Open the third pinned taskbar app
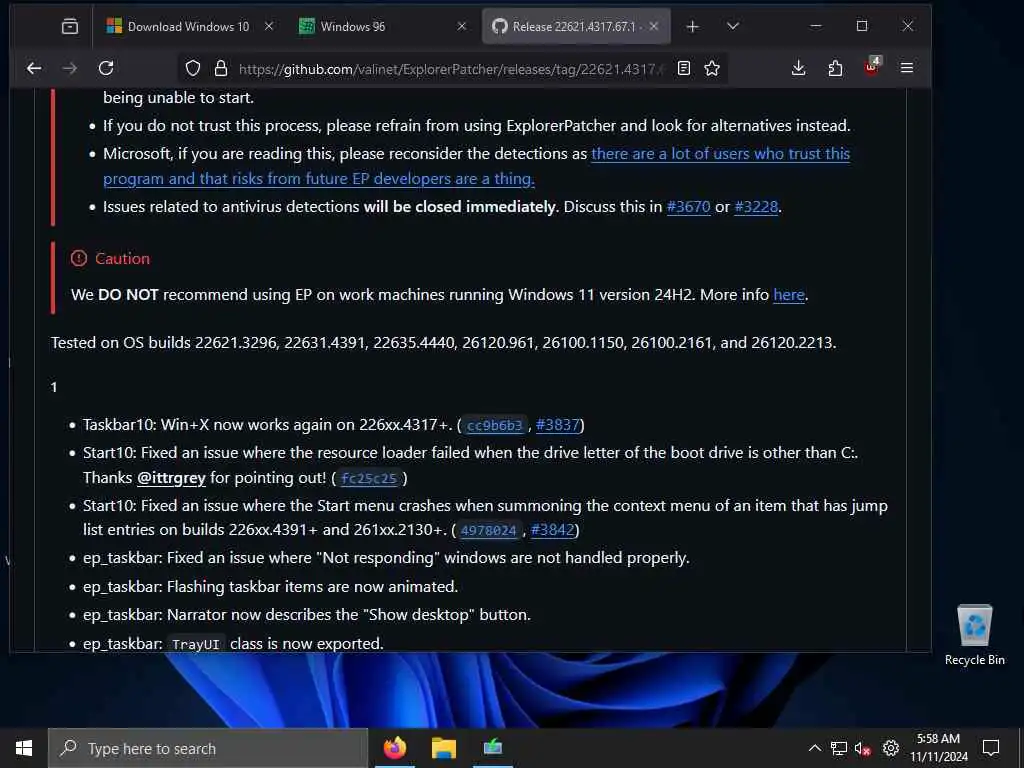The width and height of the screenshot is (1024, 768). [x=493, y=748]
